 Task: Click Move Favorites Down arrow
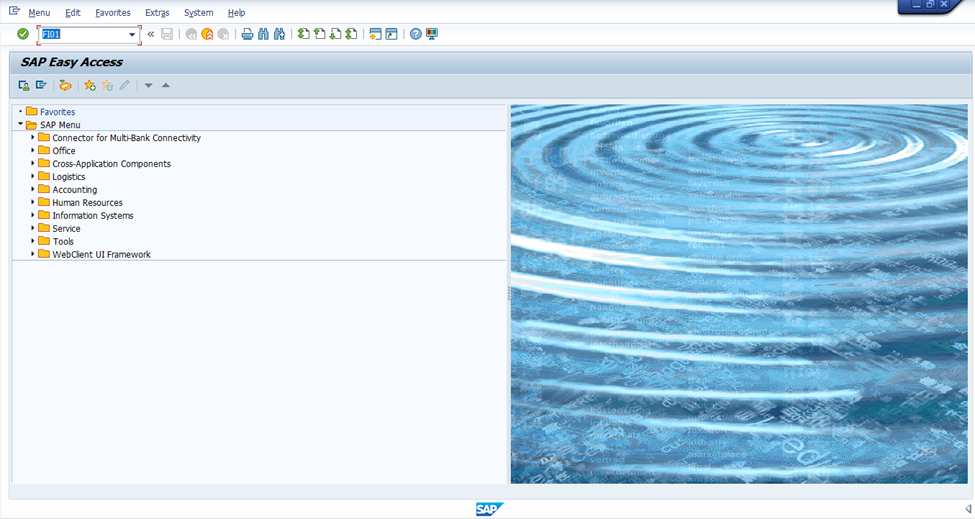point(149,85)
